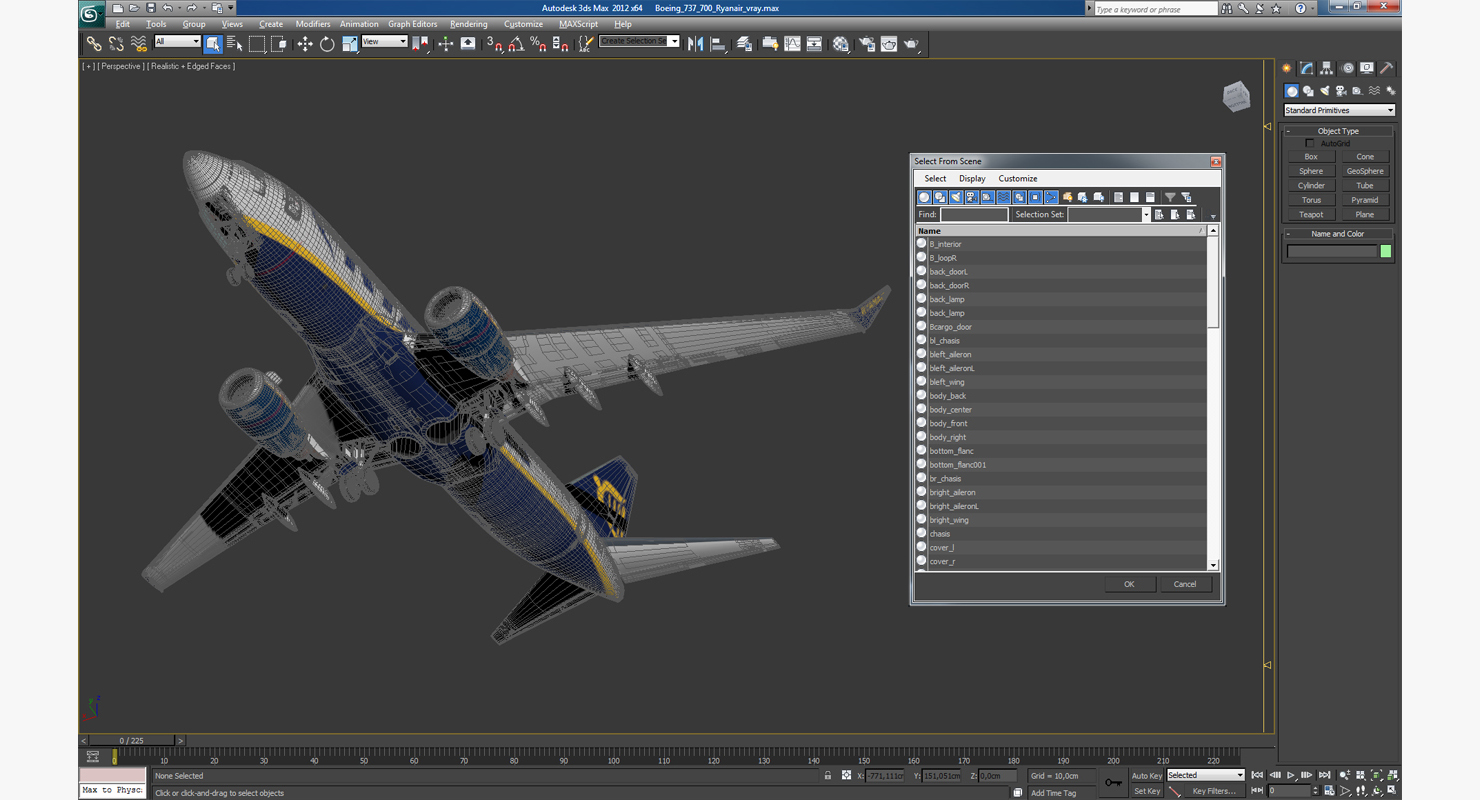Switch to the Hierarchy panel tab
The width and height of the screenshot is (1480, 800).
tap(1327, 69)
